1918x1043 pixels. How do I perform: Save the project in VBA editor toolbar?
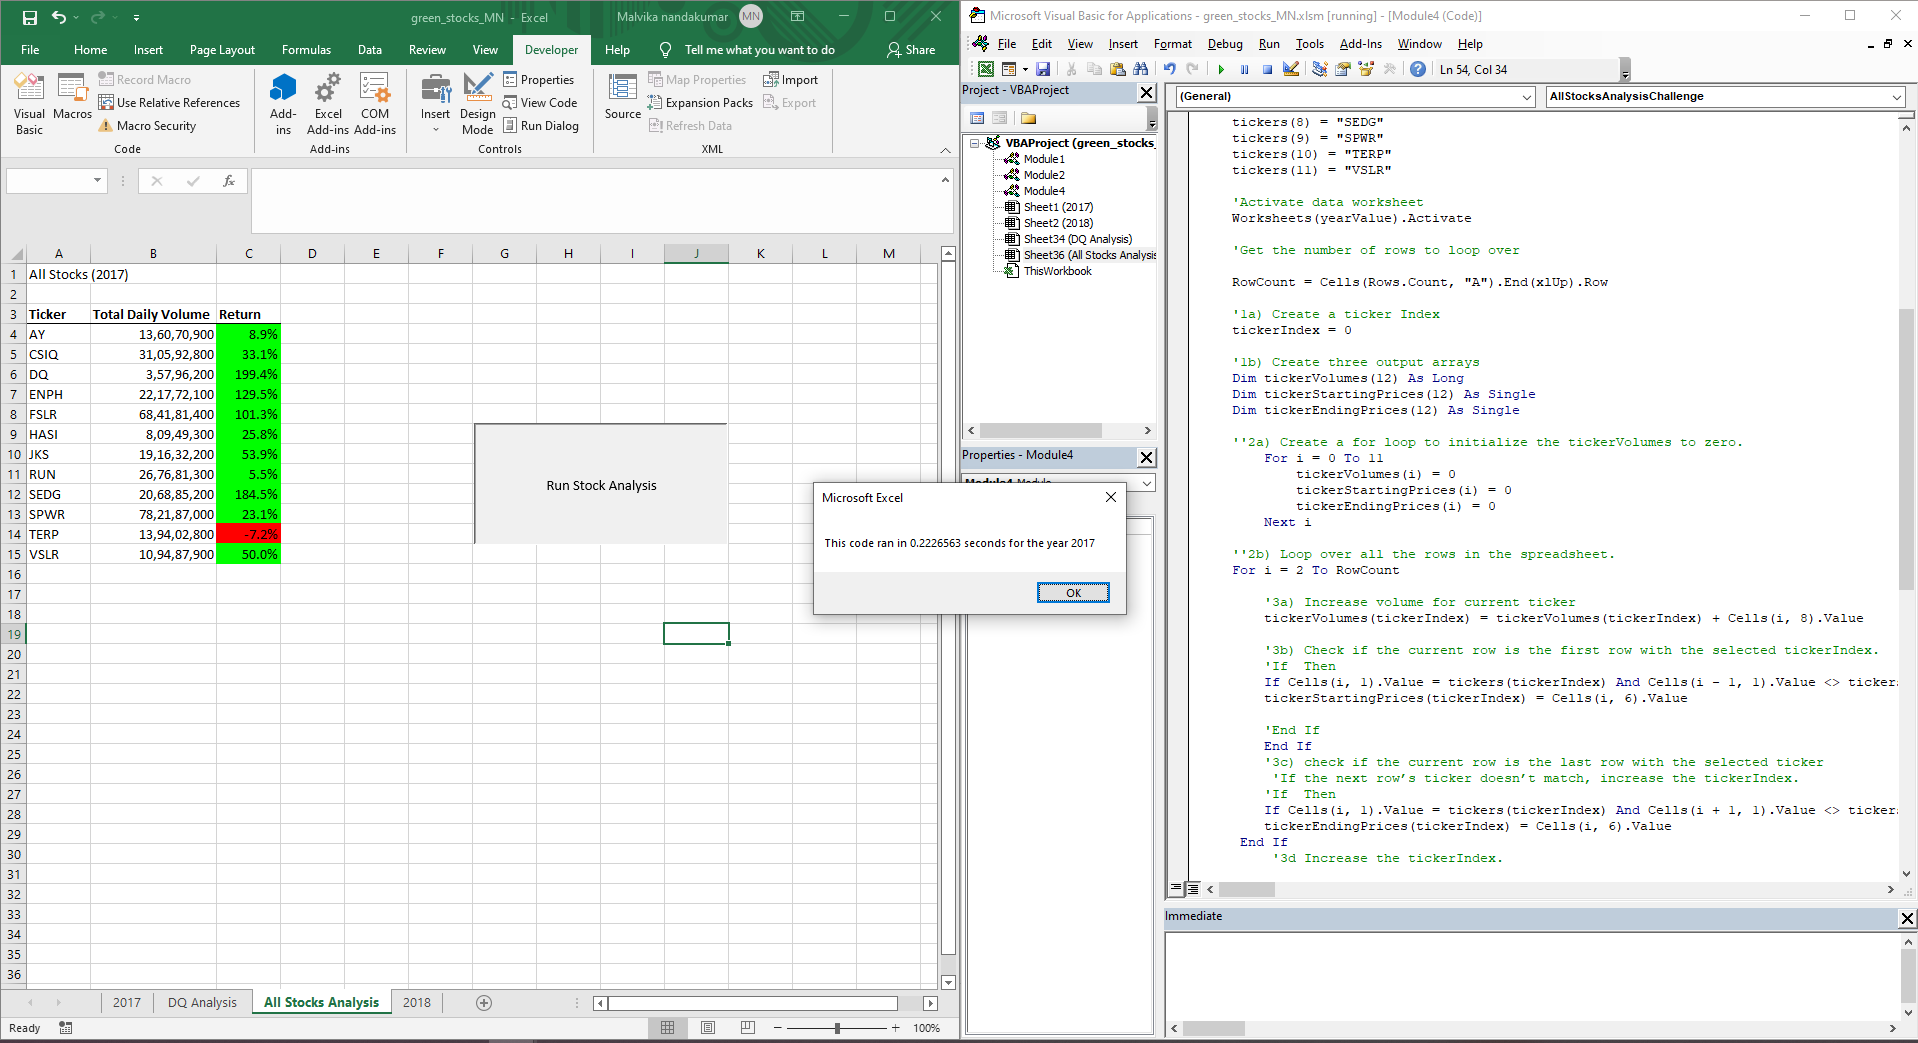1043,69
